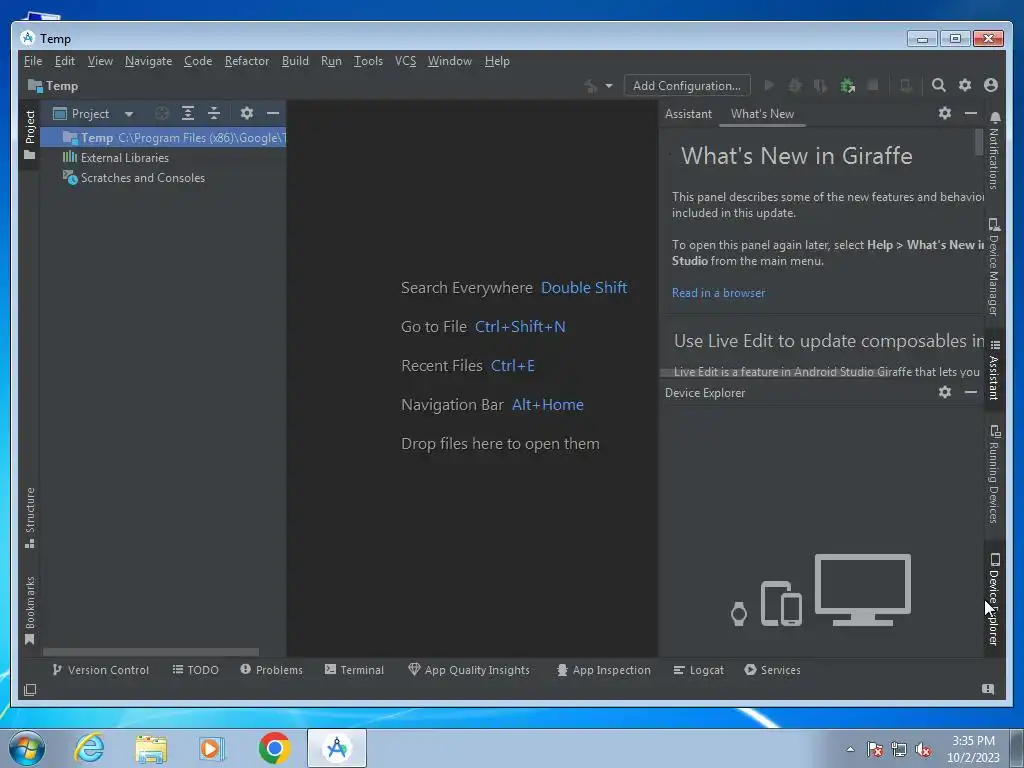This screenshot has height=768, width=1024.
Task: Click the Select Opened File target icon
Action: pos(161,113)
